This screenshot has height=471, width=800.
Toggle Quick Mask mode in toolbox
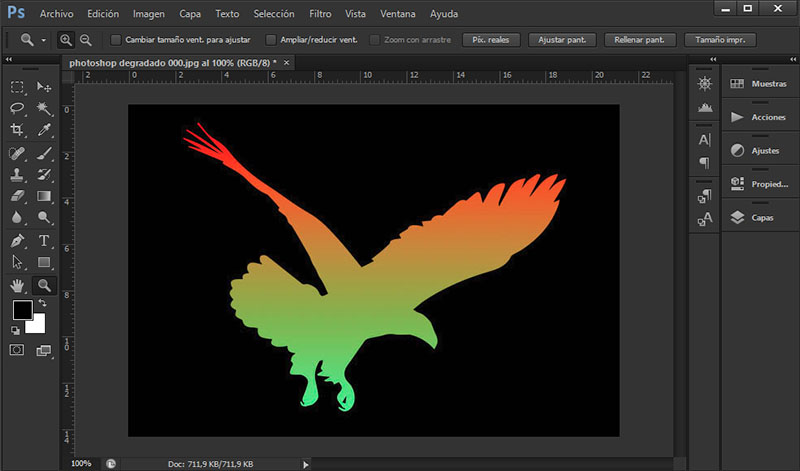pos(18,350)
